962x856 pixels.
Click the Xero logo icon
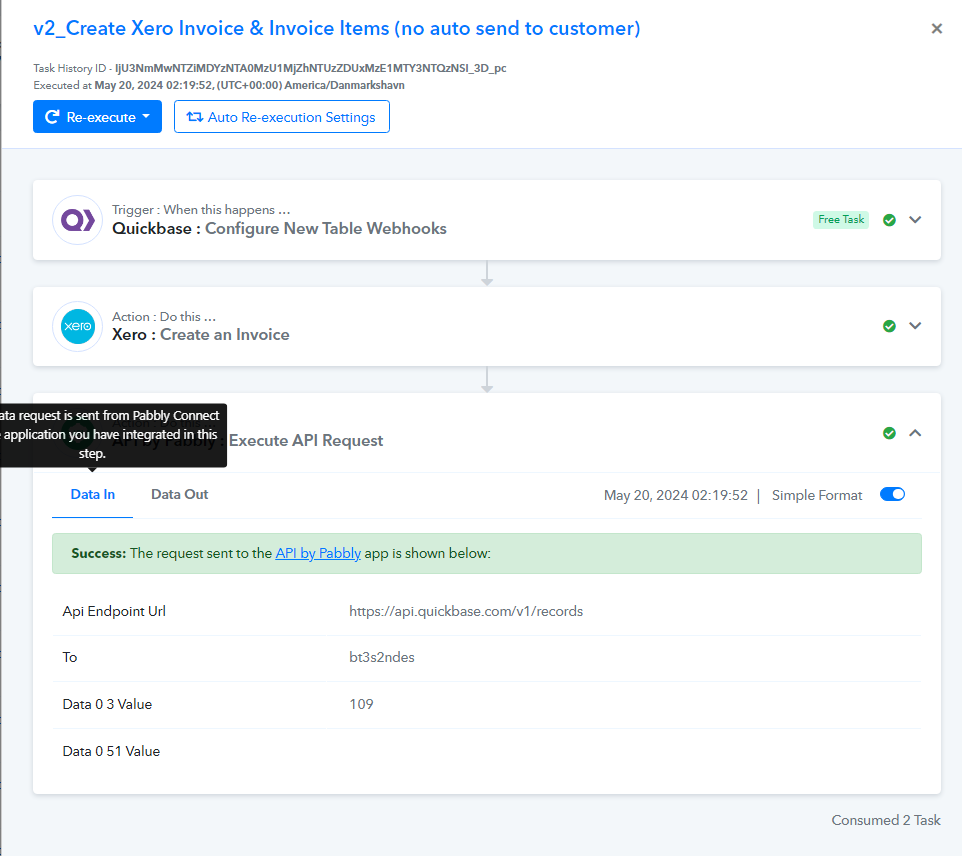tap(77, 326)
